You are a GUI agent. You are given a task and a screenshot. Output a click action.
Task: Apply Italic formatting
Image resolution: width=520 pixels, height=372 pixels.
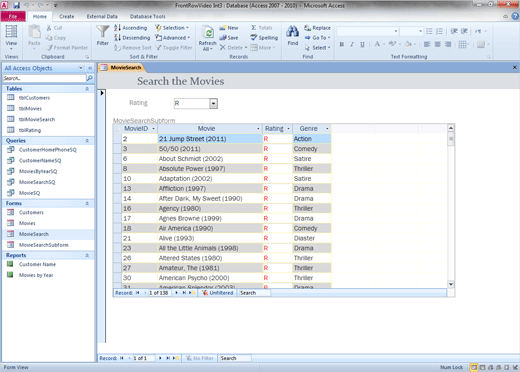[x=352, y=44]
